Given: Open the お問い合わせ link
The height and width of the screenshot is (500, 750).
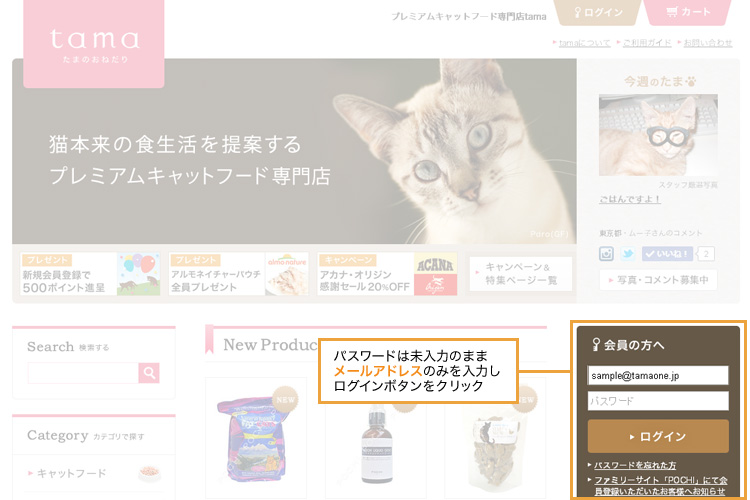Looking at the screenshot, I should tap(707, 43).
